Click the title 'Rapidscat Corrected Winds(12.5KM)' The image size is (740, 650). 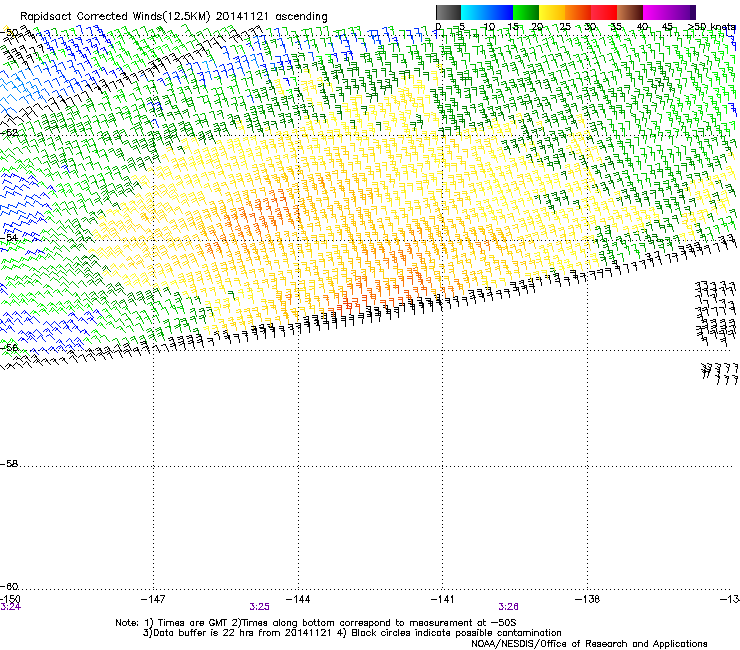115,17
